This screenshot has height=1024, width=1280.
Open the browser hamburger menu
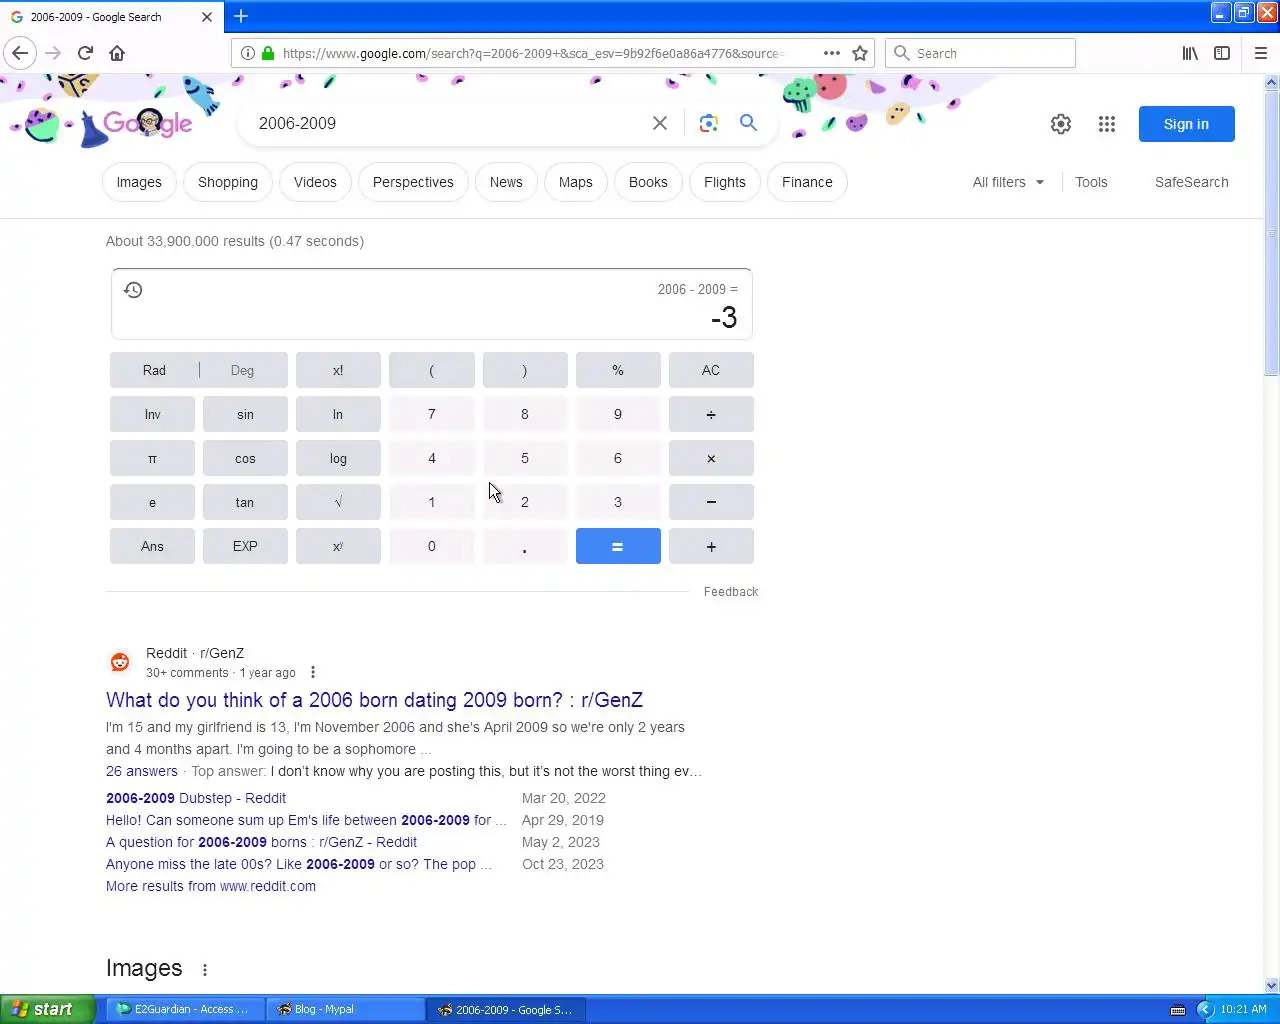1260,53
